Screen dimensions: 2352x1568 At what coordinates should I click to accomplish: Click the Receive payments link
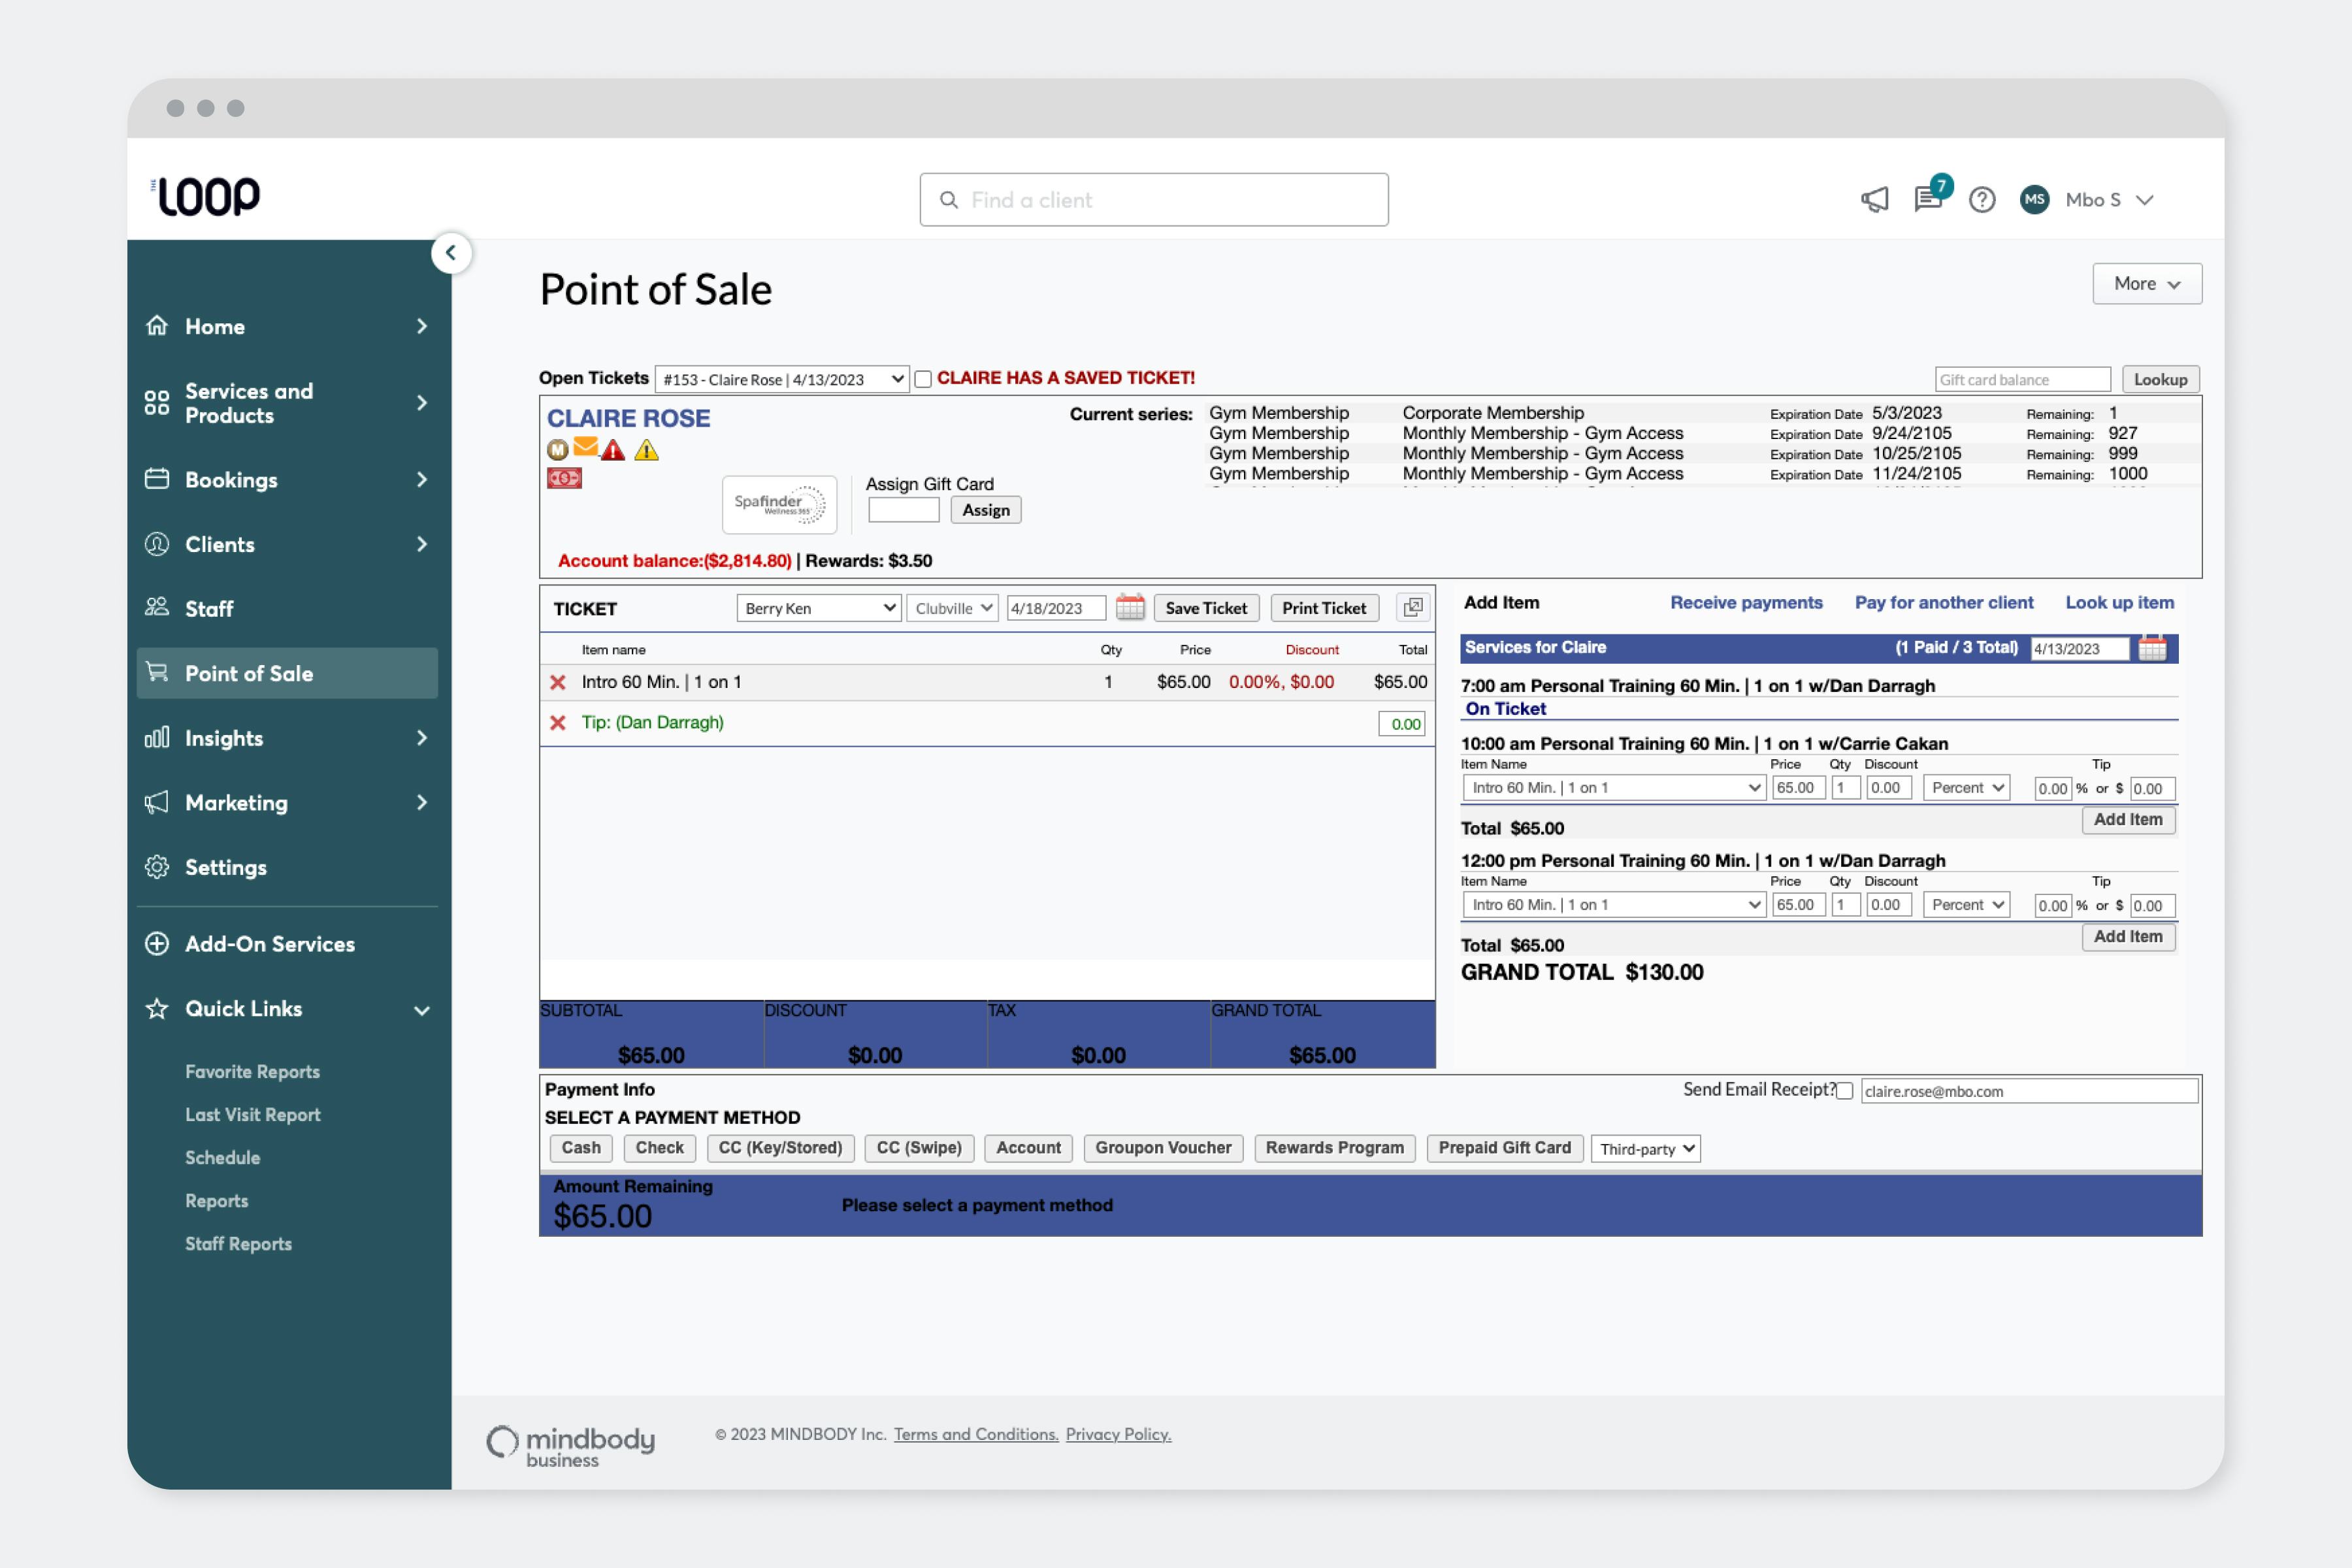click(1746, 602)
